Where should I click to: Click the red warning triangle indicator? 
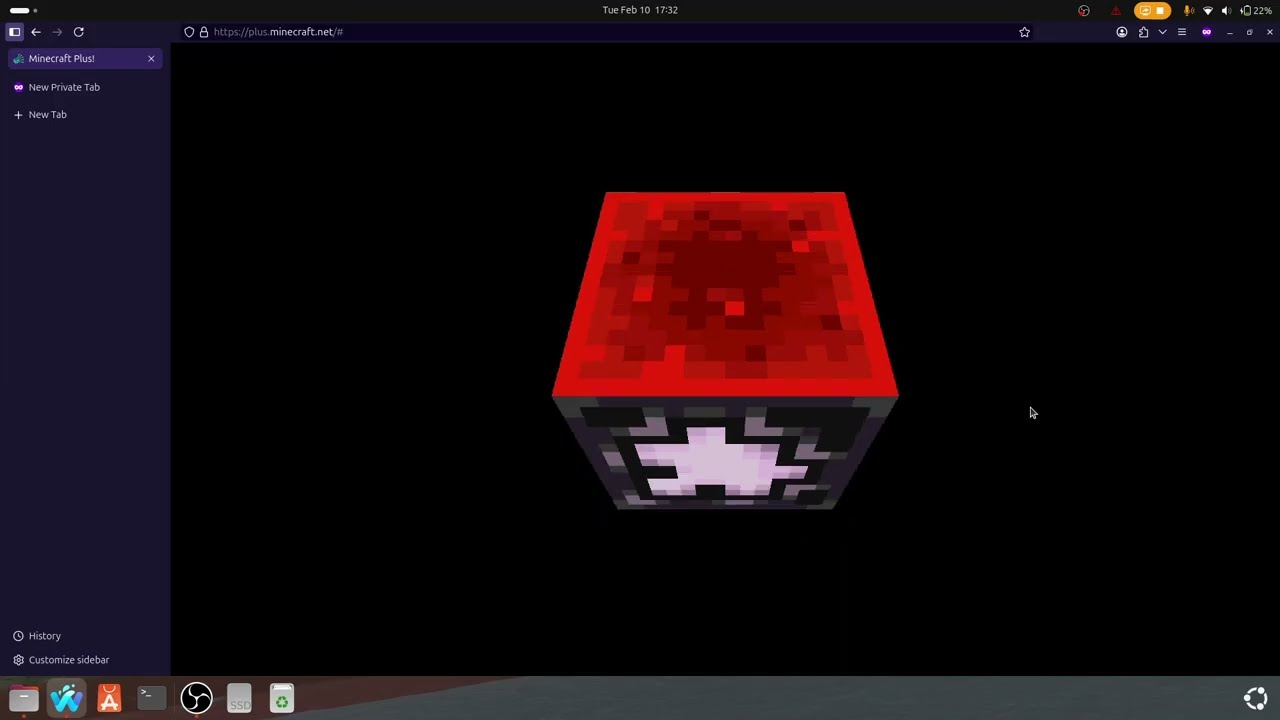[x=1116, y=10]
